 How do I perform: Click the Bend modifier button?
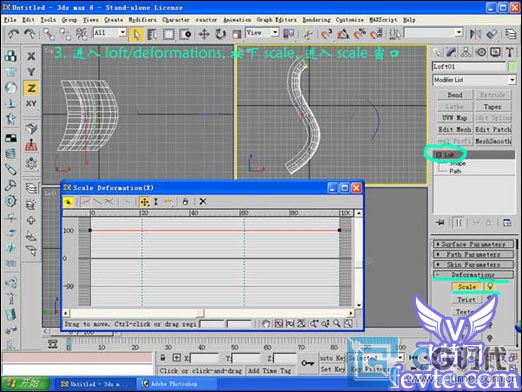point(455,95)
